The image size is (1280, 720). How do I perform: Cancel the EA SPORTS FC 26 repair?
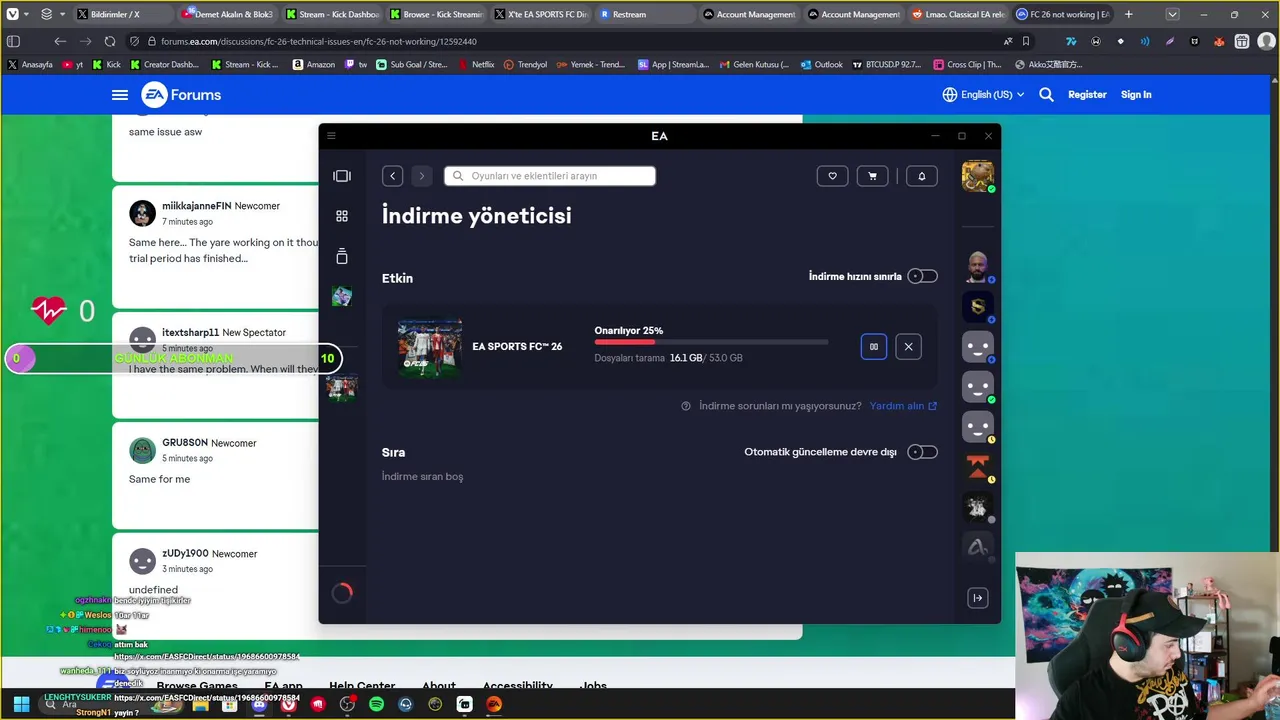(908, 347)
